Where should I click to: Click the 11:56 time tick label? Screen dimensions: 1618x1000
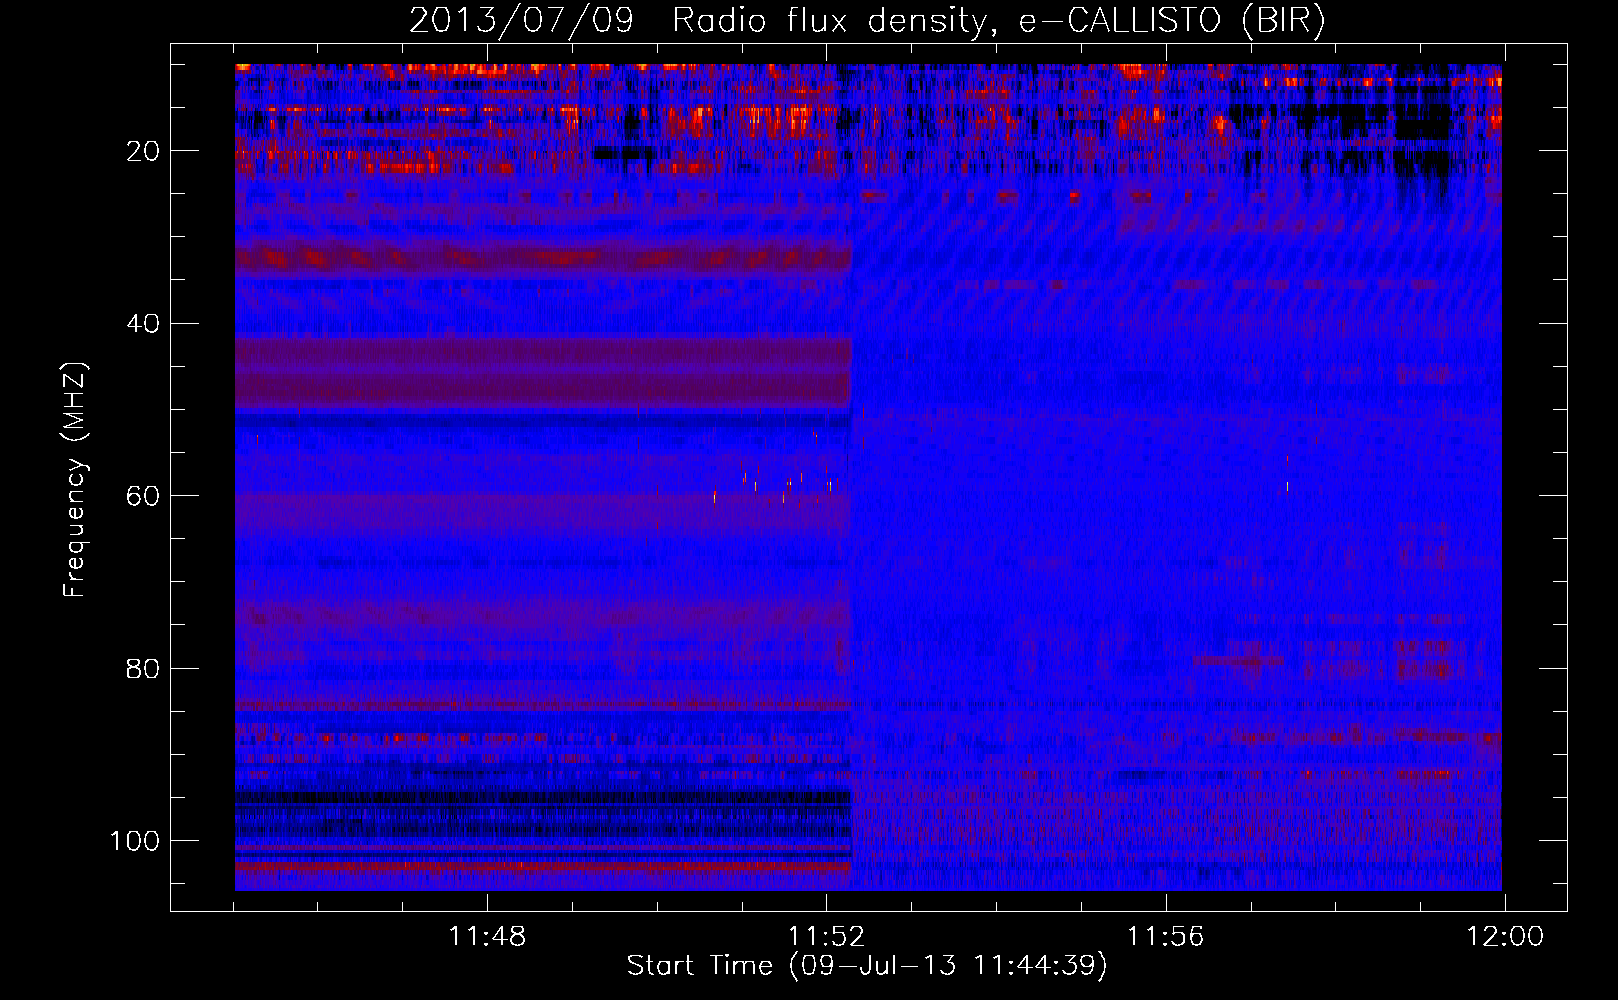[1166, 937]
